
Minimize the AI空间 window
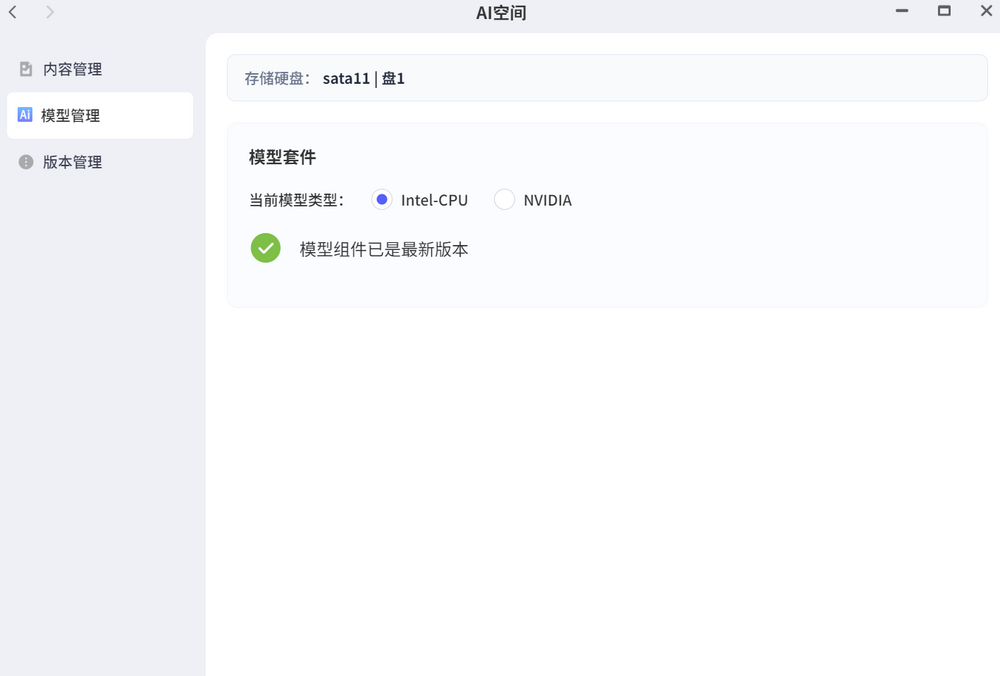pos(902,12)
